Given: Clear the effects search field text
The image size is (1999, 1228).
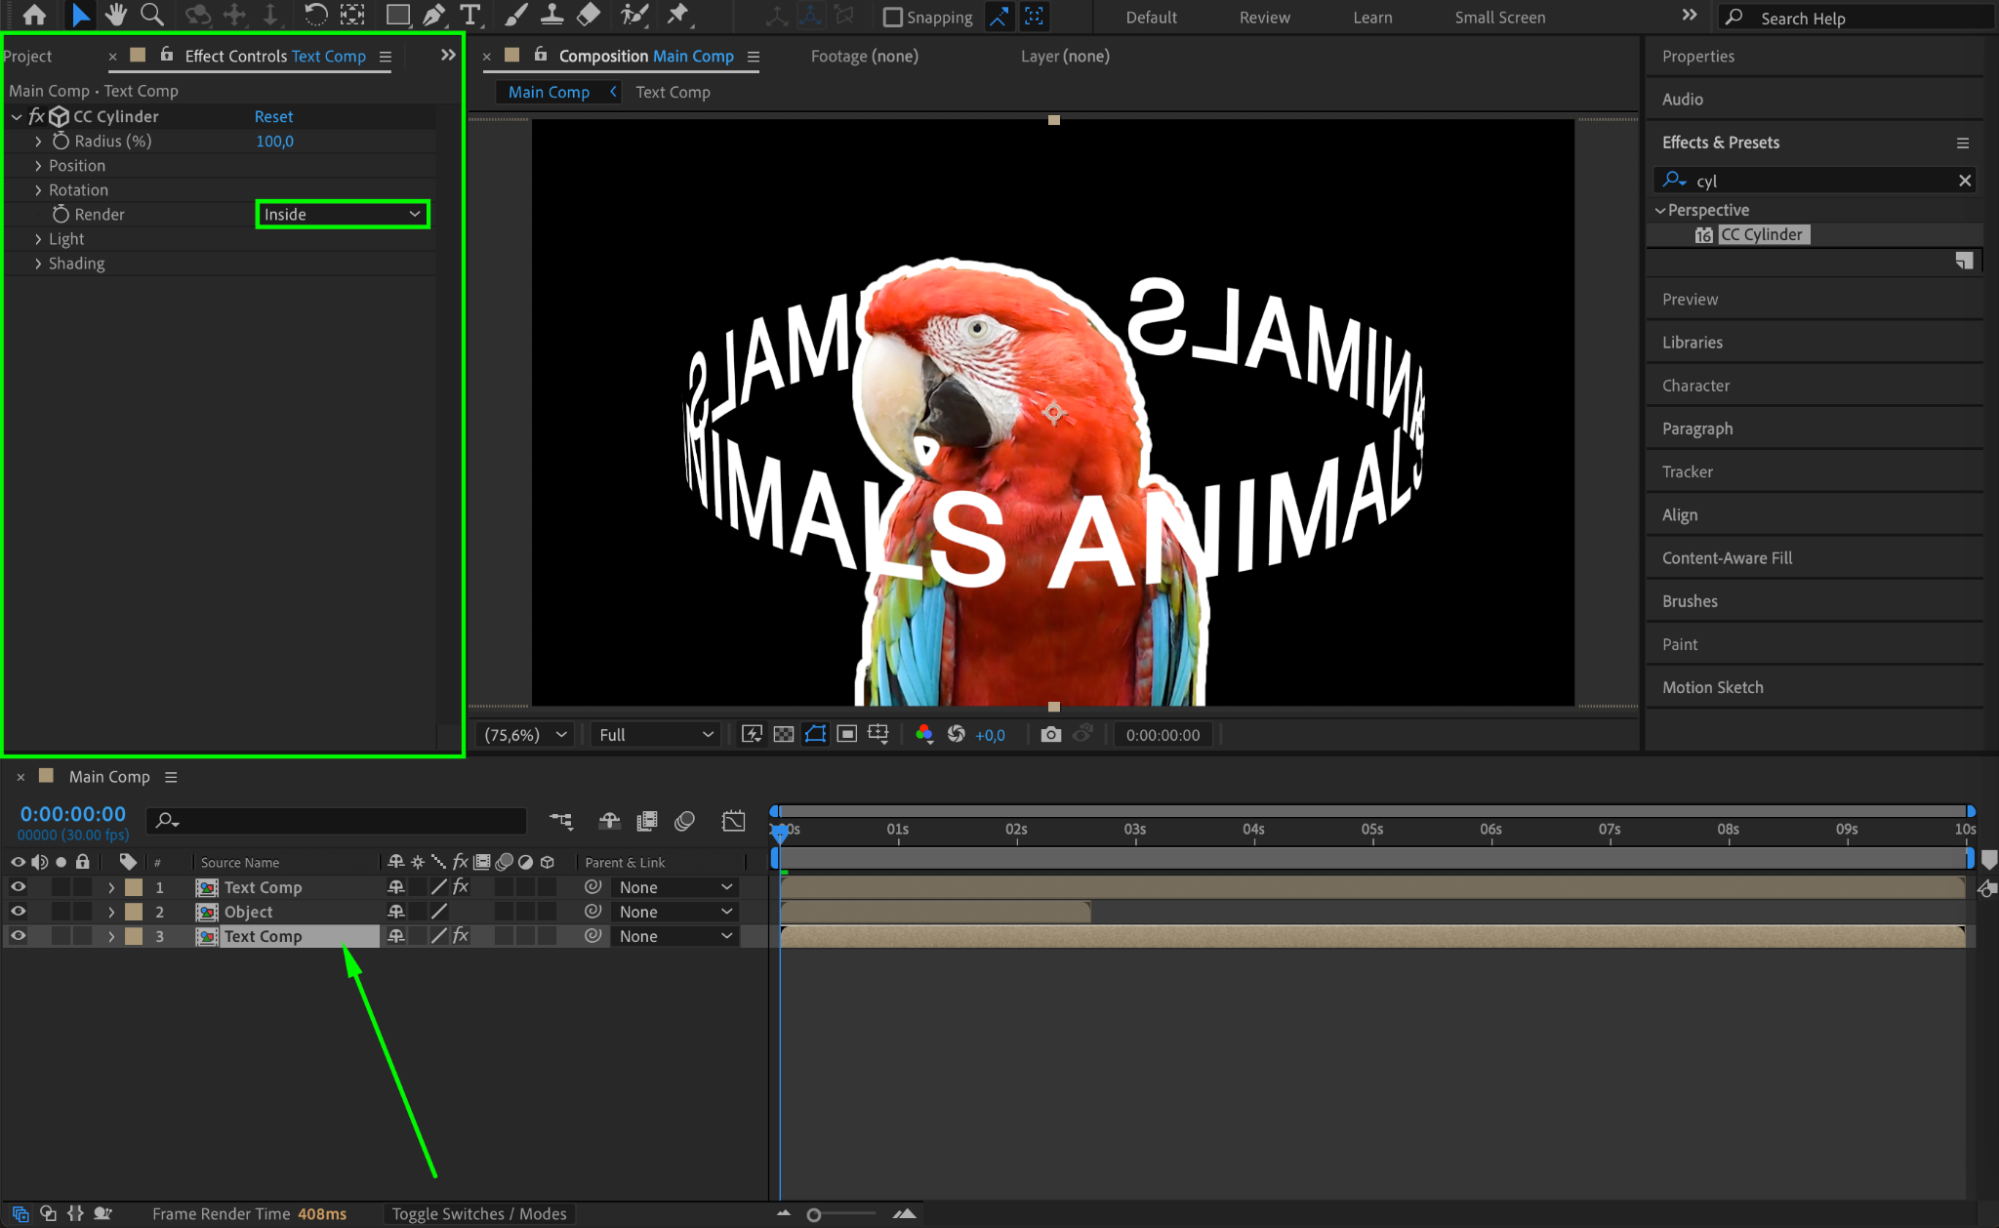Looking at the screenshot, I should 1964,181.
